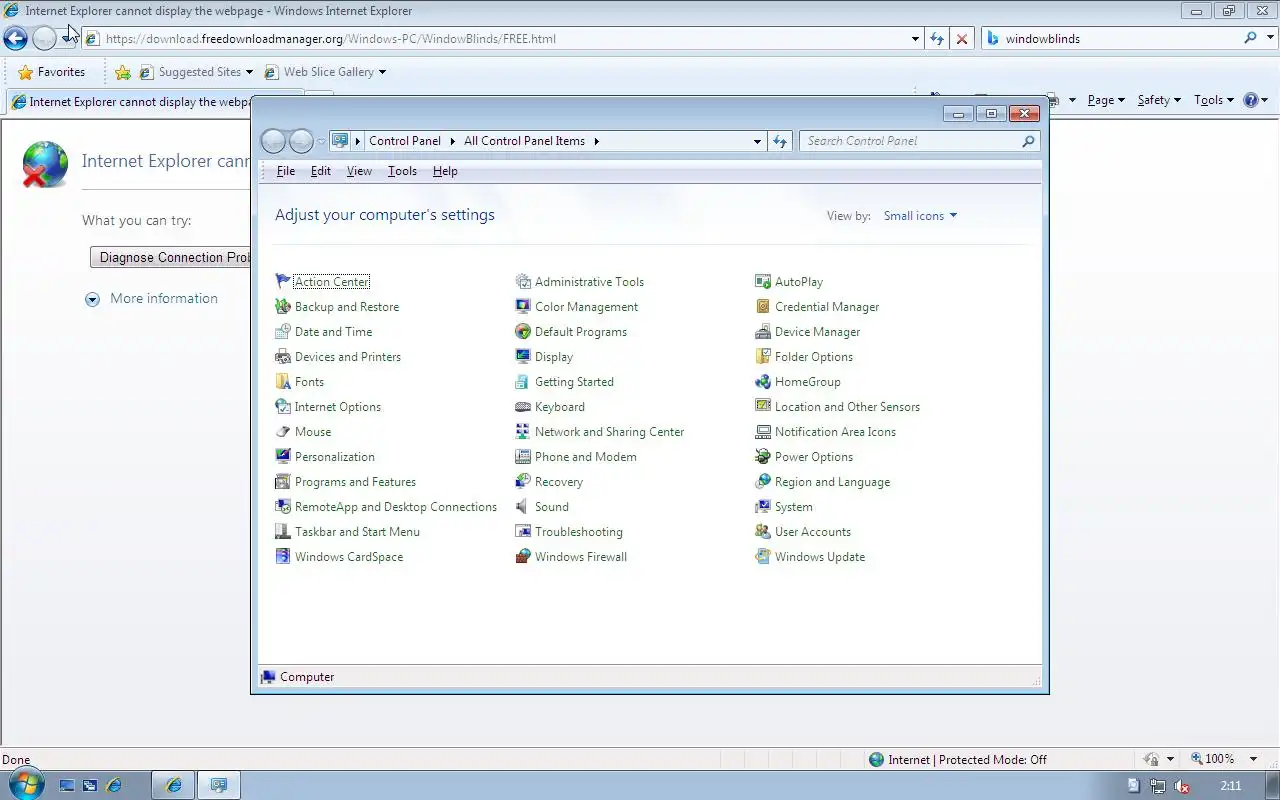Open the Fonts folder icon

point(283,382)
